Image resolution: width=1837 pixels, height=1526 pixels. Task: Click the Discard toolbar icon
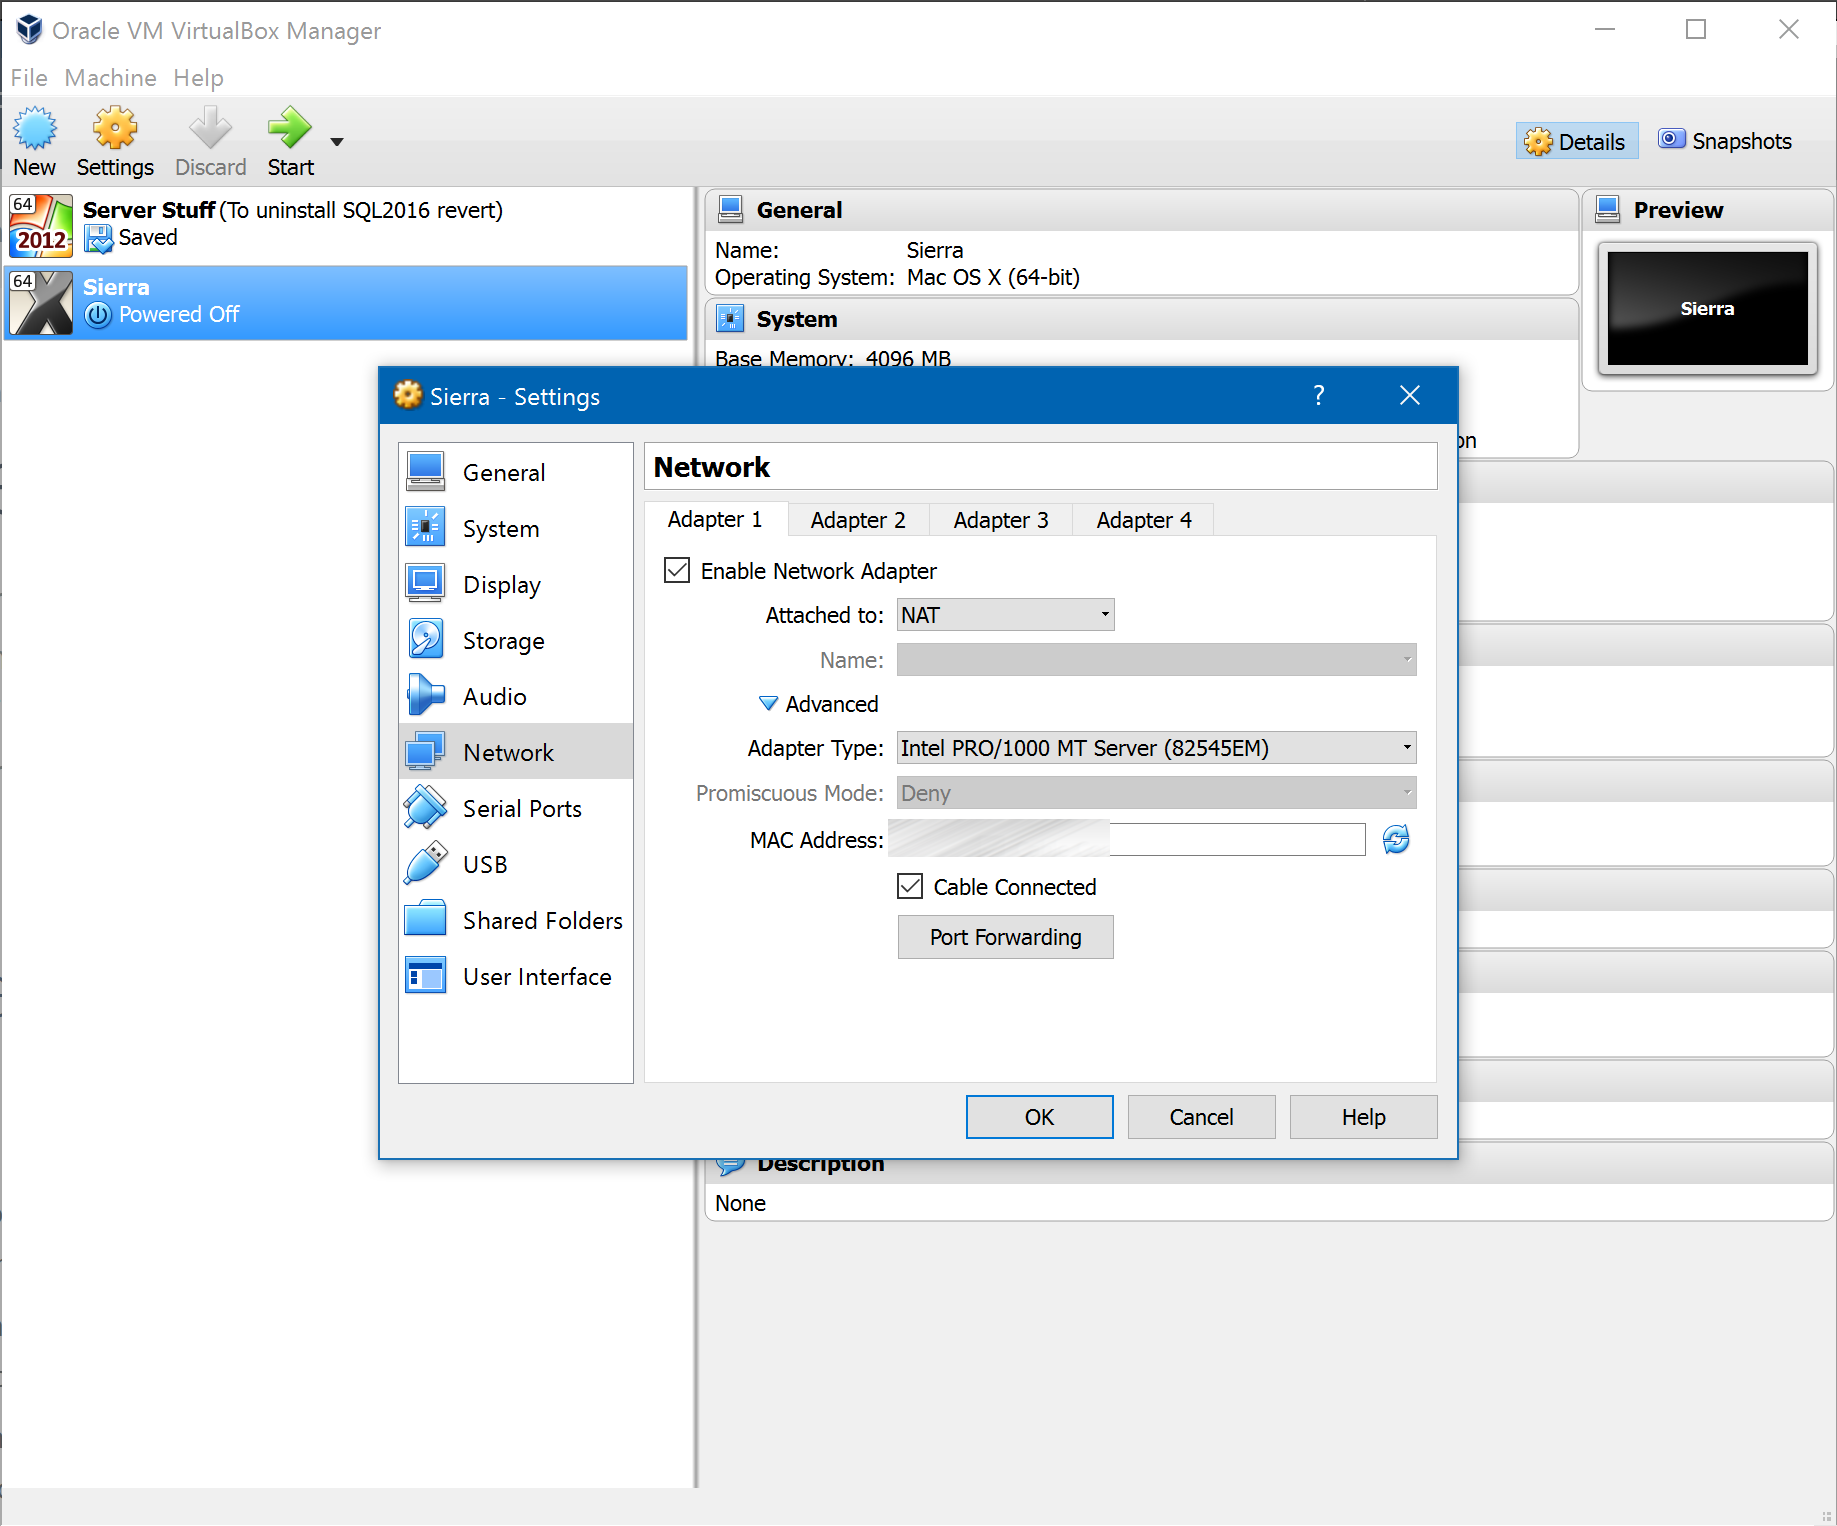(x=210, y=129)
